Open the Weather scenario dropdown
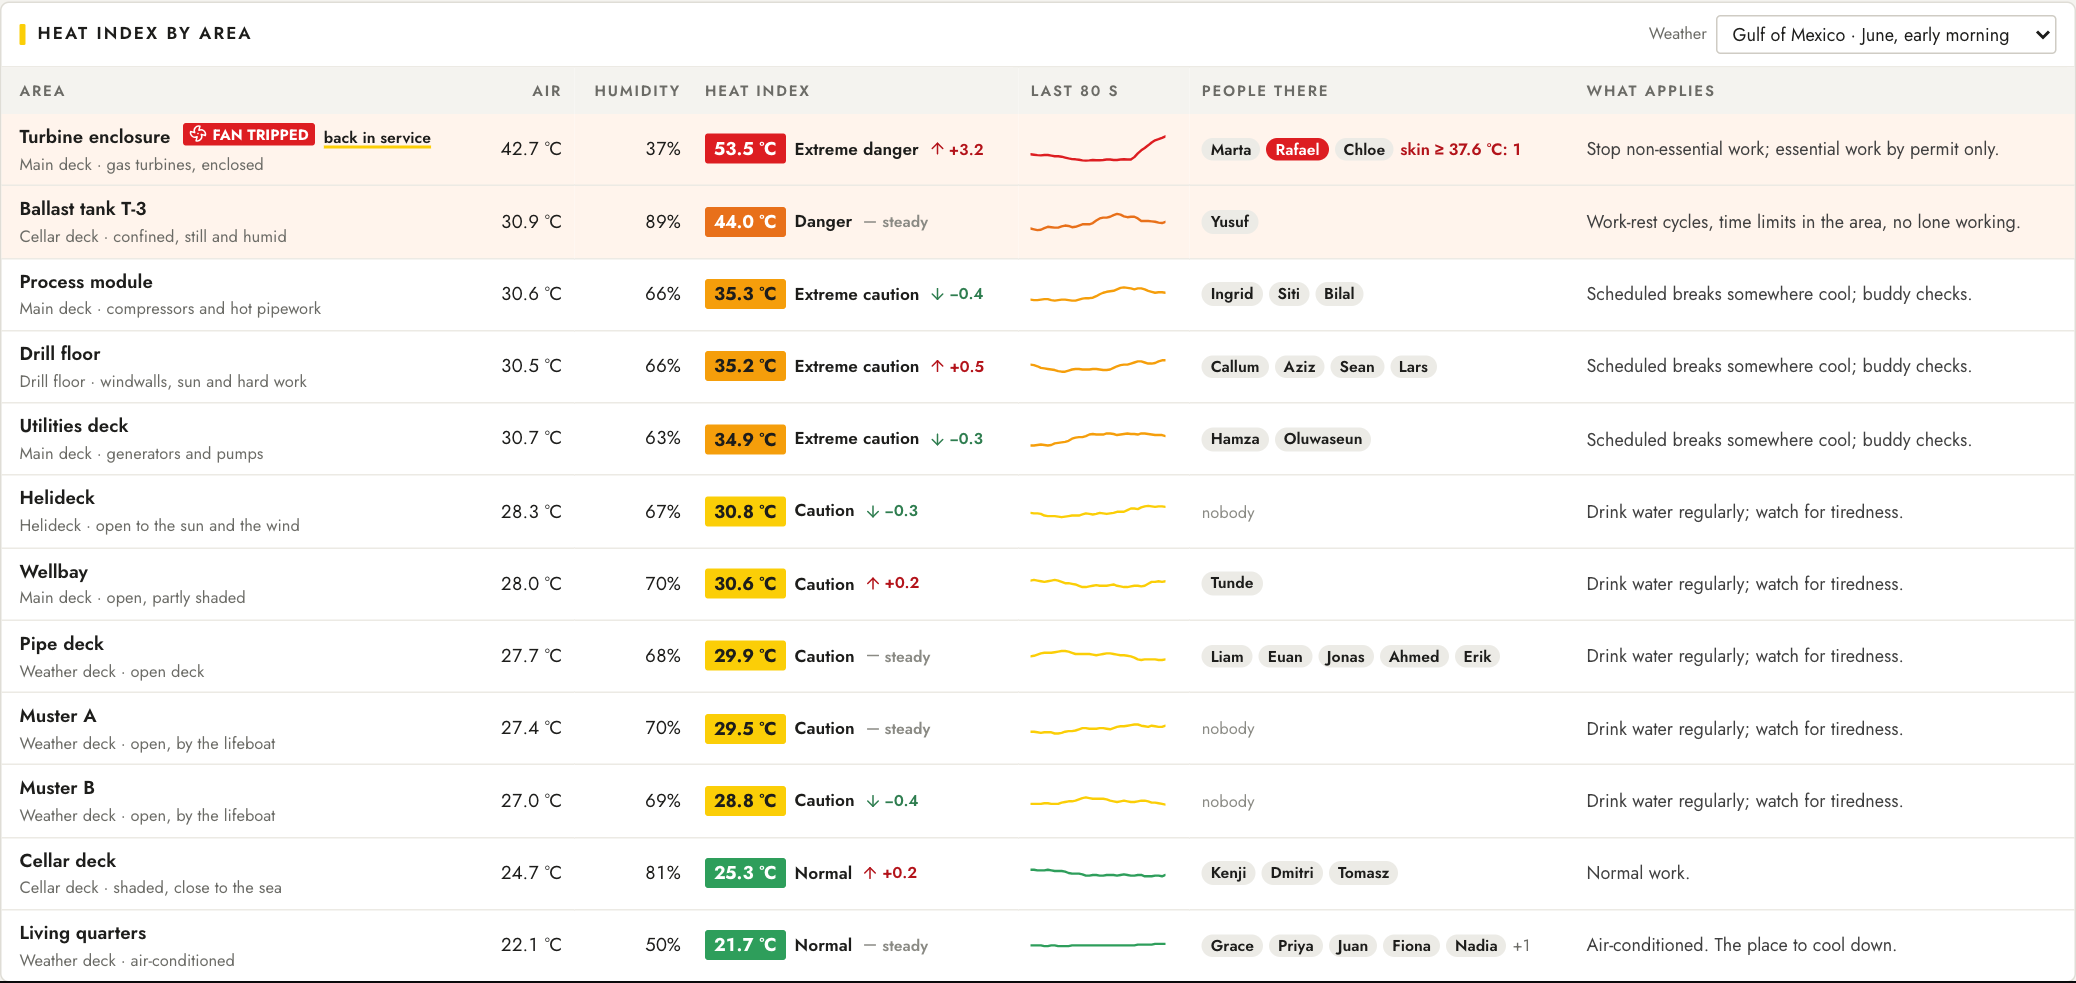This screenshot has width=2076, height=983. 1886,35
